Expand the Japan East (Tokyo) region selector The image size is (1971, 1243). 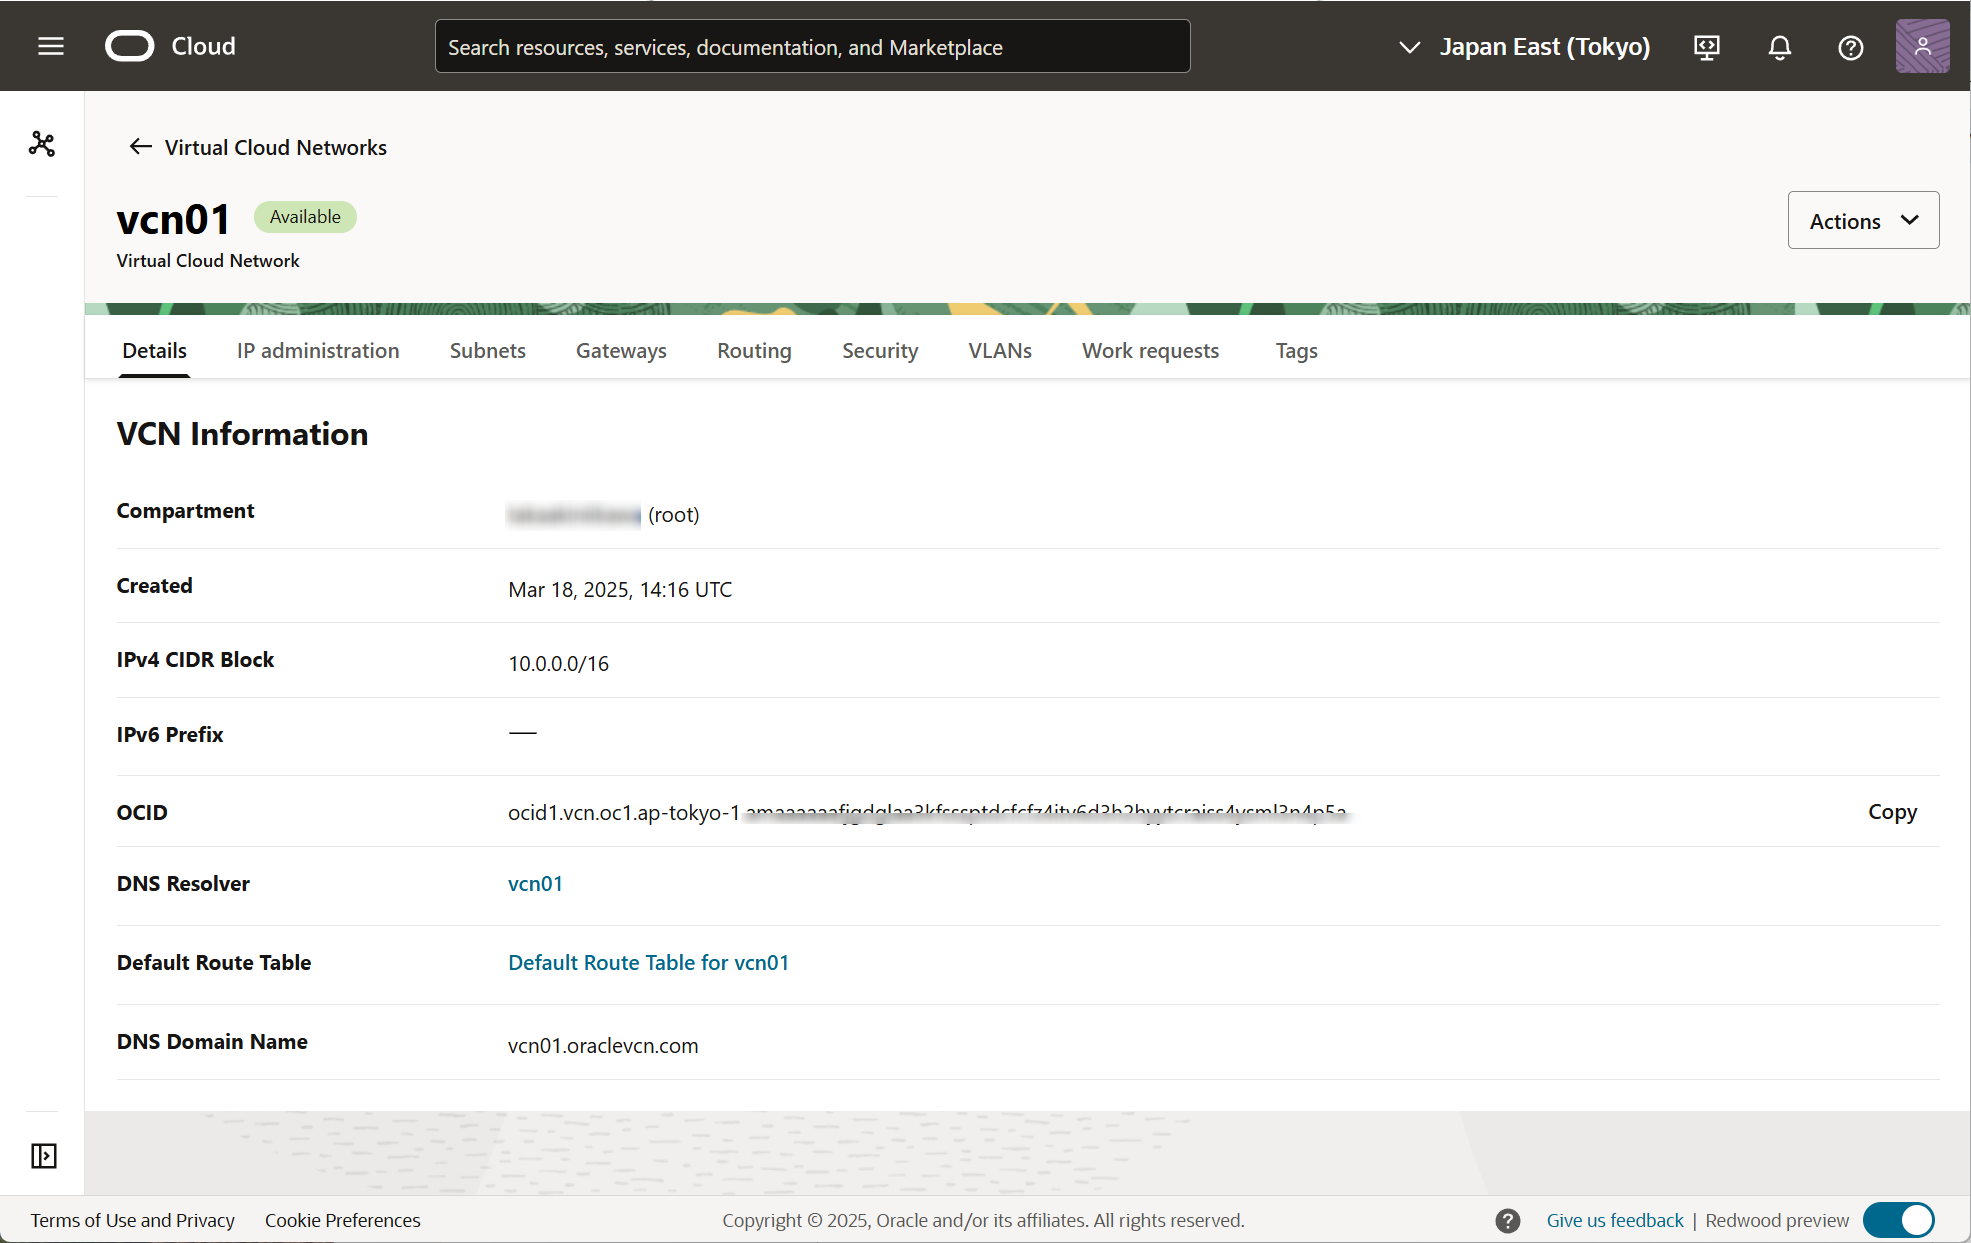click(1524, 47)
